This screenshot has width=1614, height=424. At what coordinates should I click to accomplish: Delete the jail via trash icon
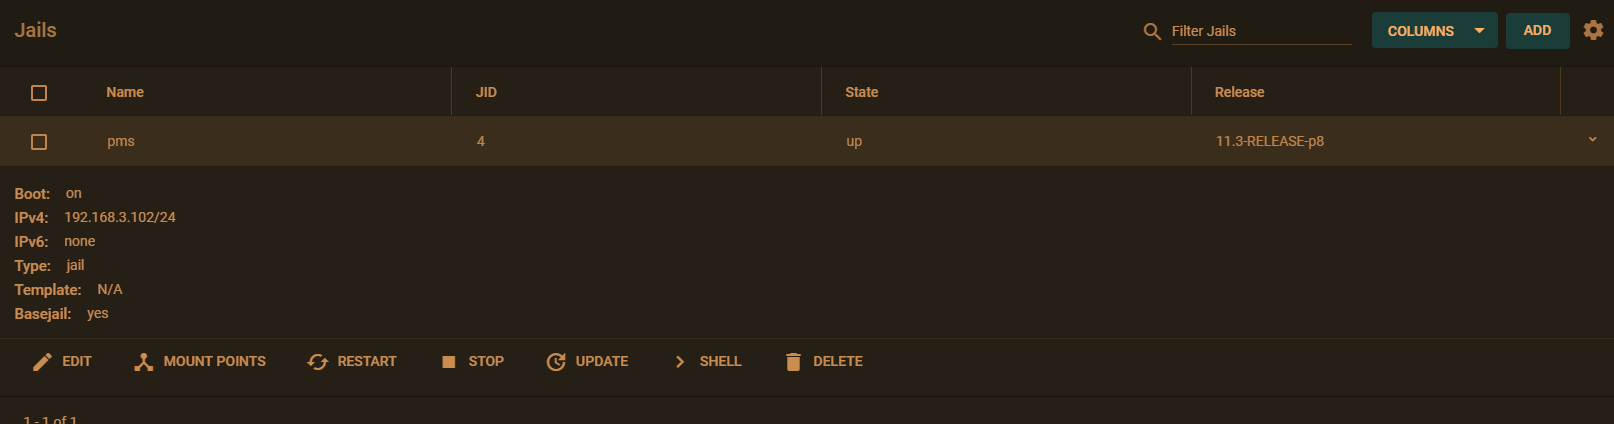point(793,362)
